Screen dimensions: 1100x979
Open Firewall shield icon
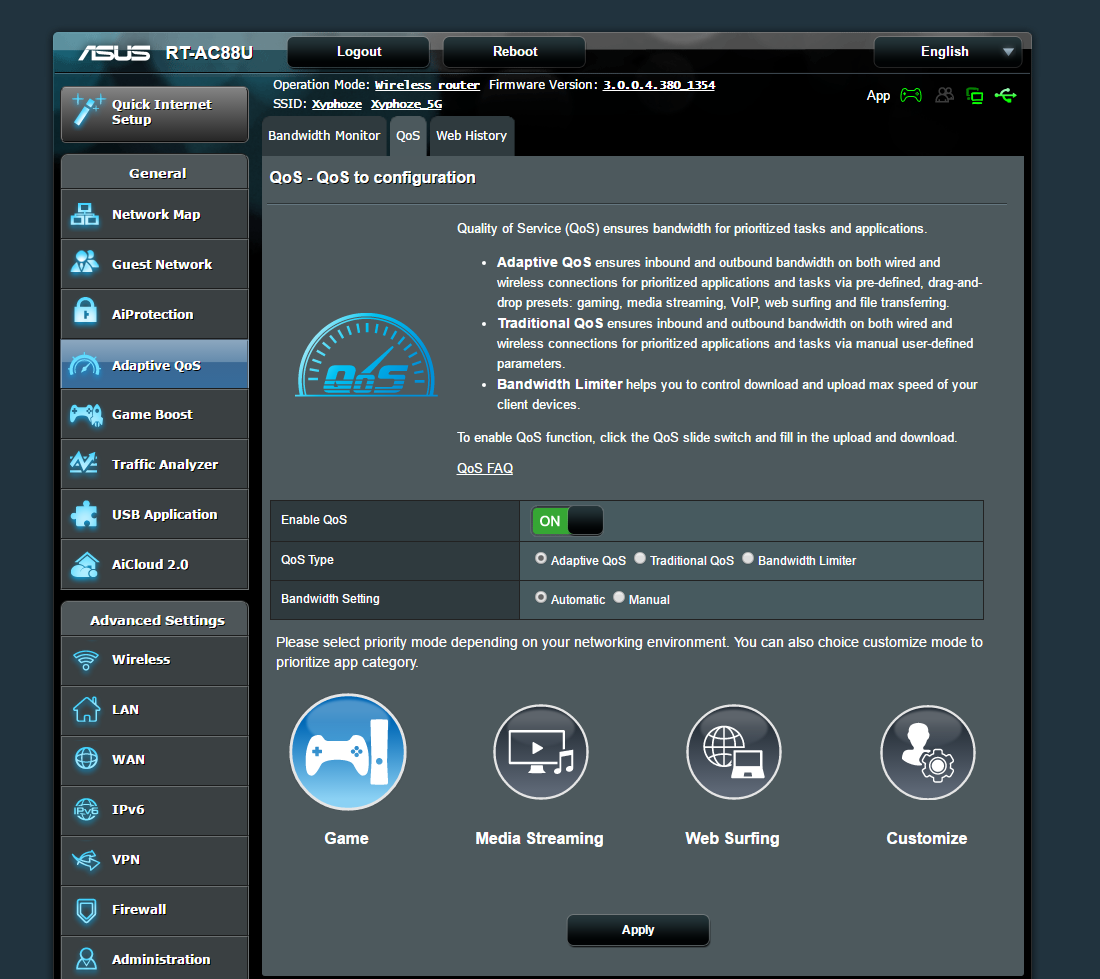pos(86,910)
